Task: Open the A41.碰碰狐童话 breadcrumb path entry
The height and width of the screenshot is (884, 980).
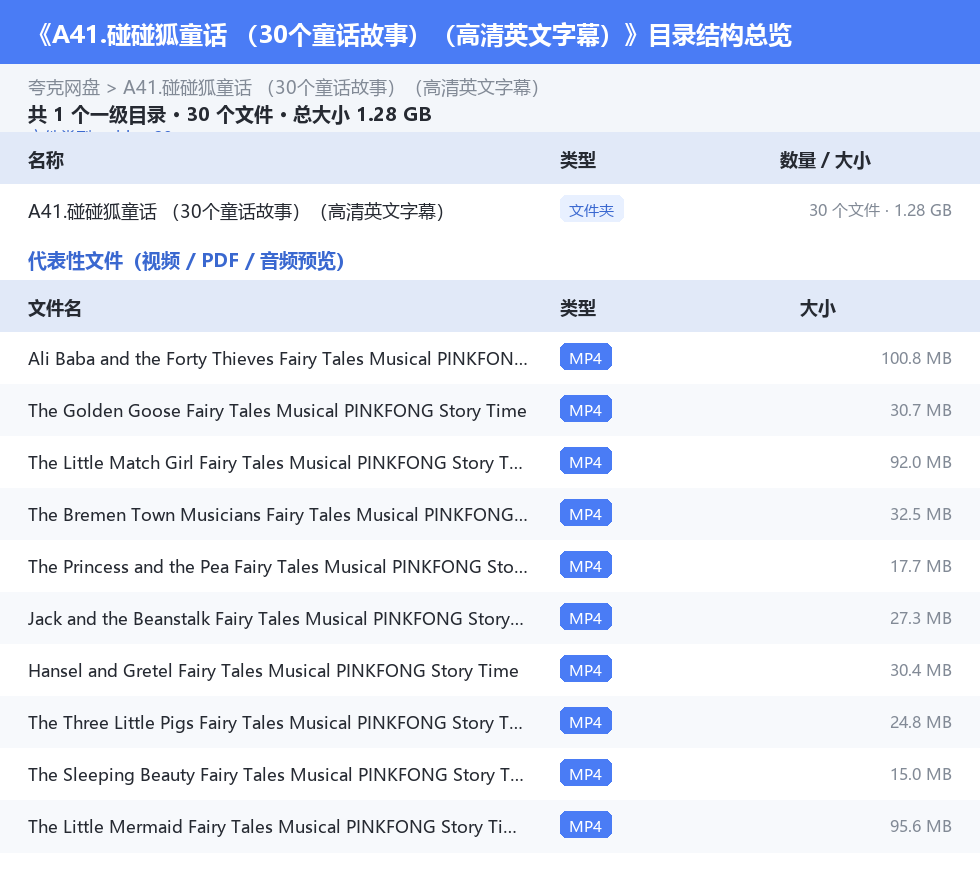Action: click(x=331, y=88)
